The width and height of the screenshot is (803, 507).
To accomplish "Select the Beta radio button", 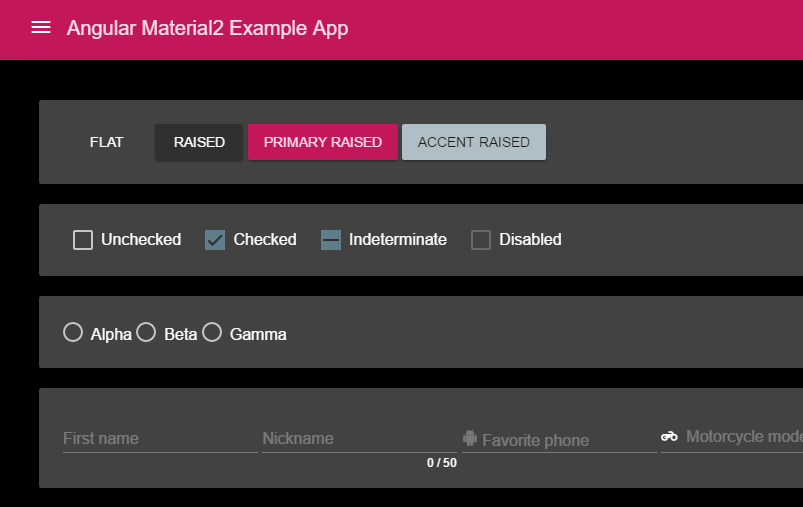I will click(x=146, y=332).
